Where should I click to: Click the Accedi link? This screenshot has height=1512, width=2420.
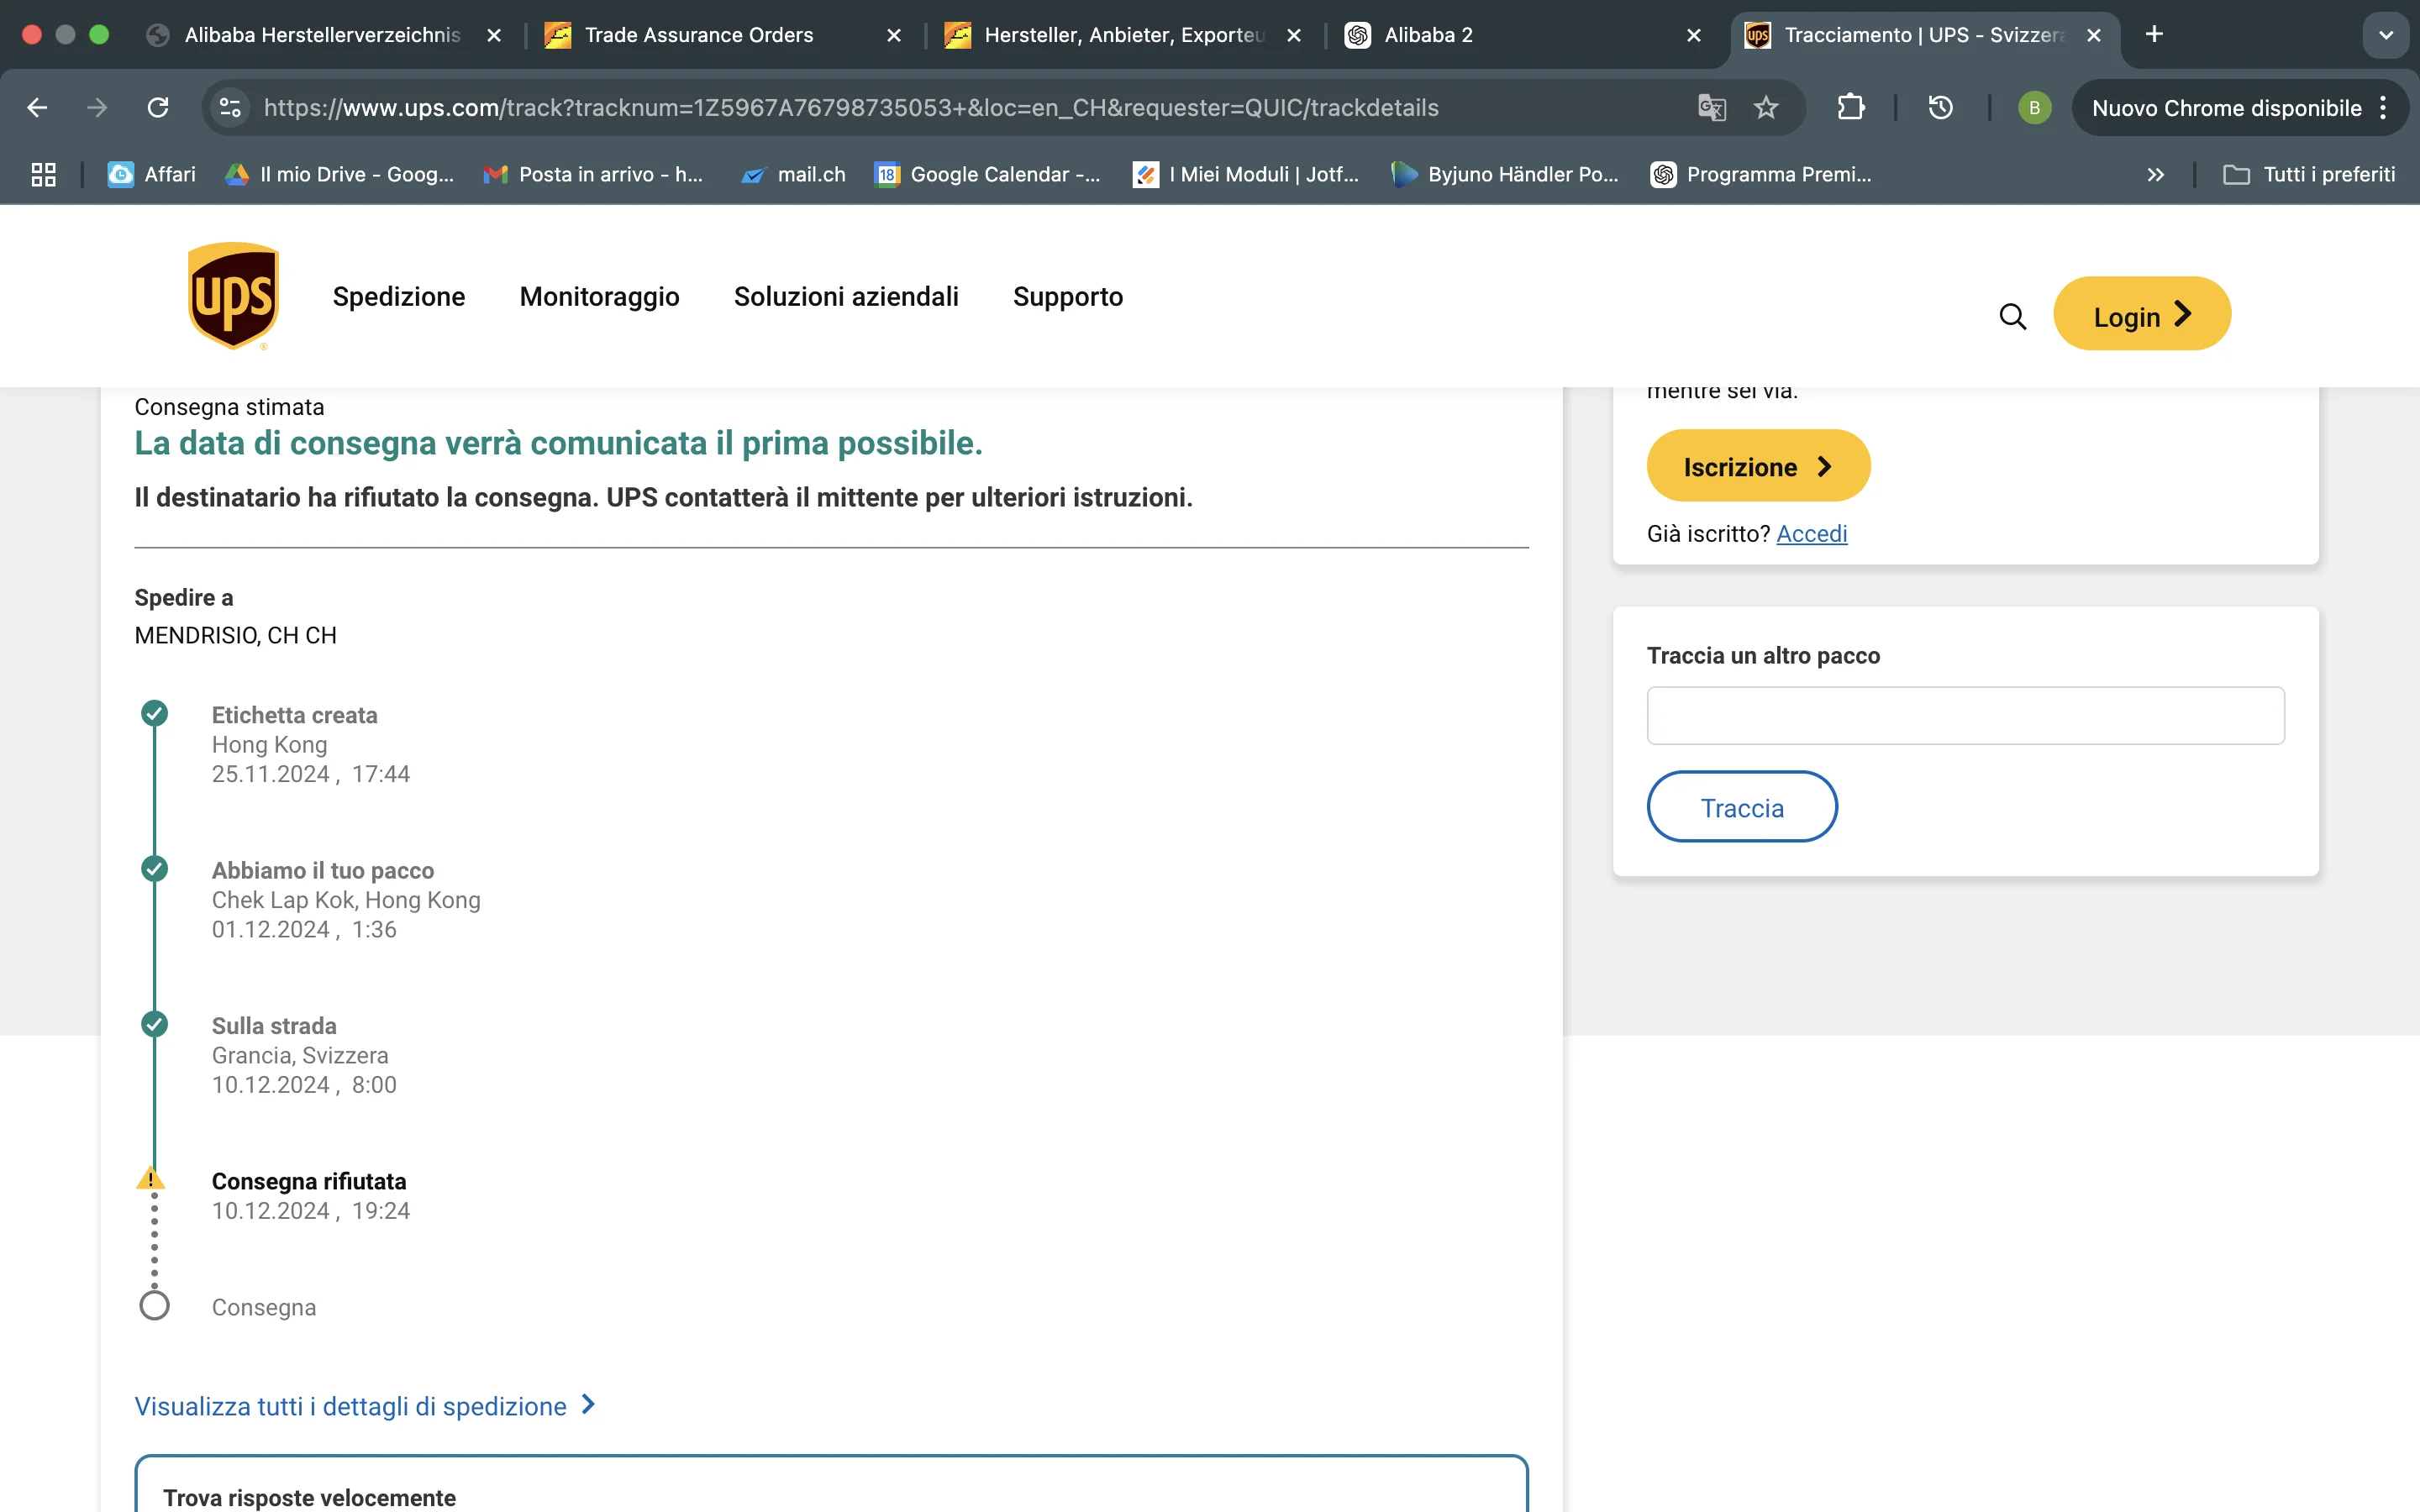click(x=1811, y=534)
